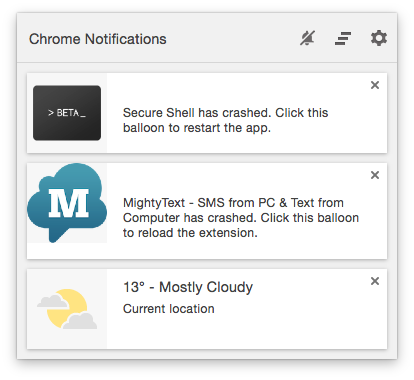The image size is (414, 380).
Task: Click the Secure Shell BETA app icon
Action: [67, 113]
